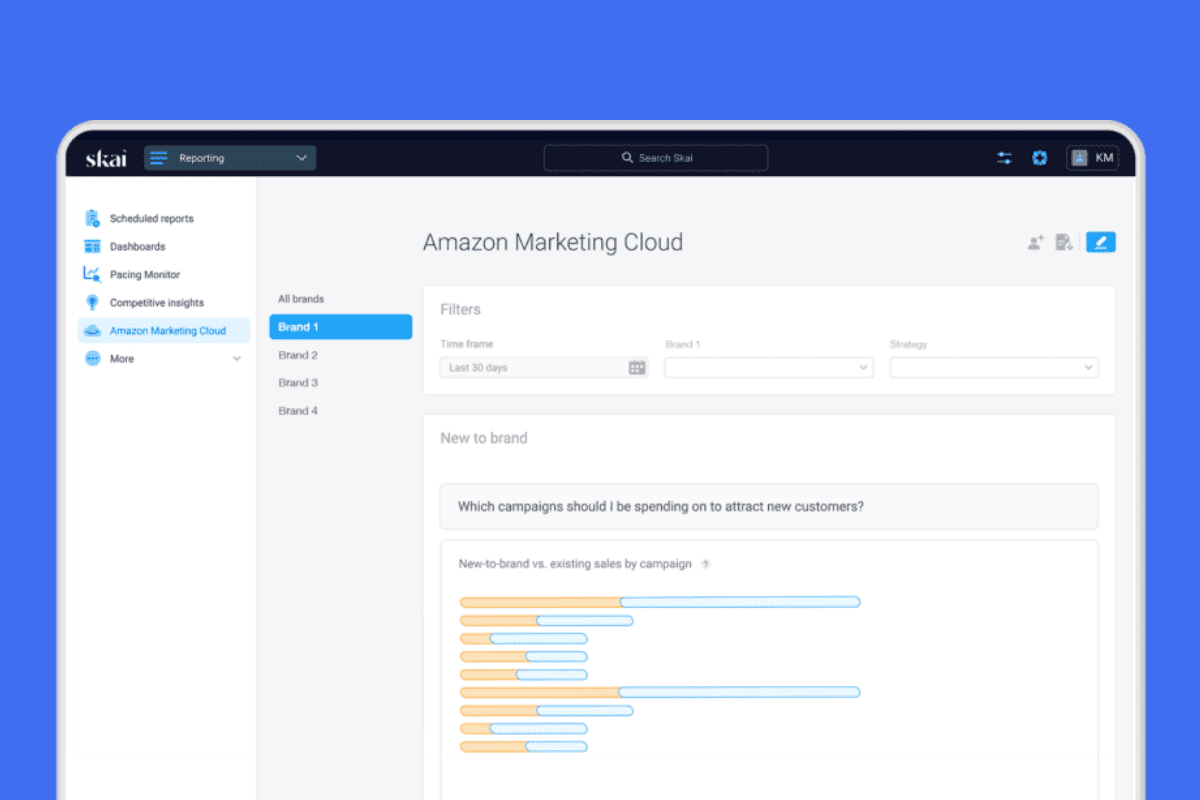The image size is (1200, 800).
Task: Open Pacing Monitor from sidebar
Action: (92, 274)
